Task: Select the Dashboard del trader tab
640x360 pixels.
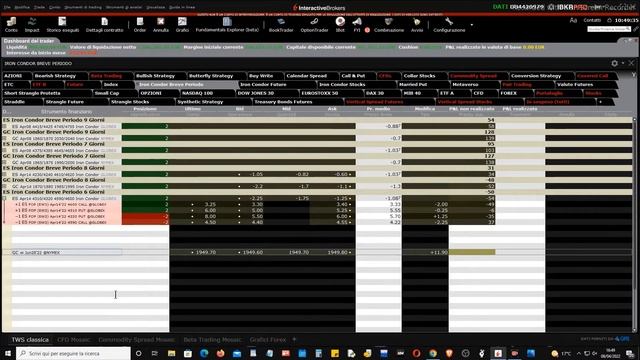Action: click(x=29, y=41)
